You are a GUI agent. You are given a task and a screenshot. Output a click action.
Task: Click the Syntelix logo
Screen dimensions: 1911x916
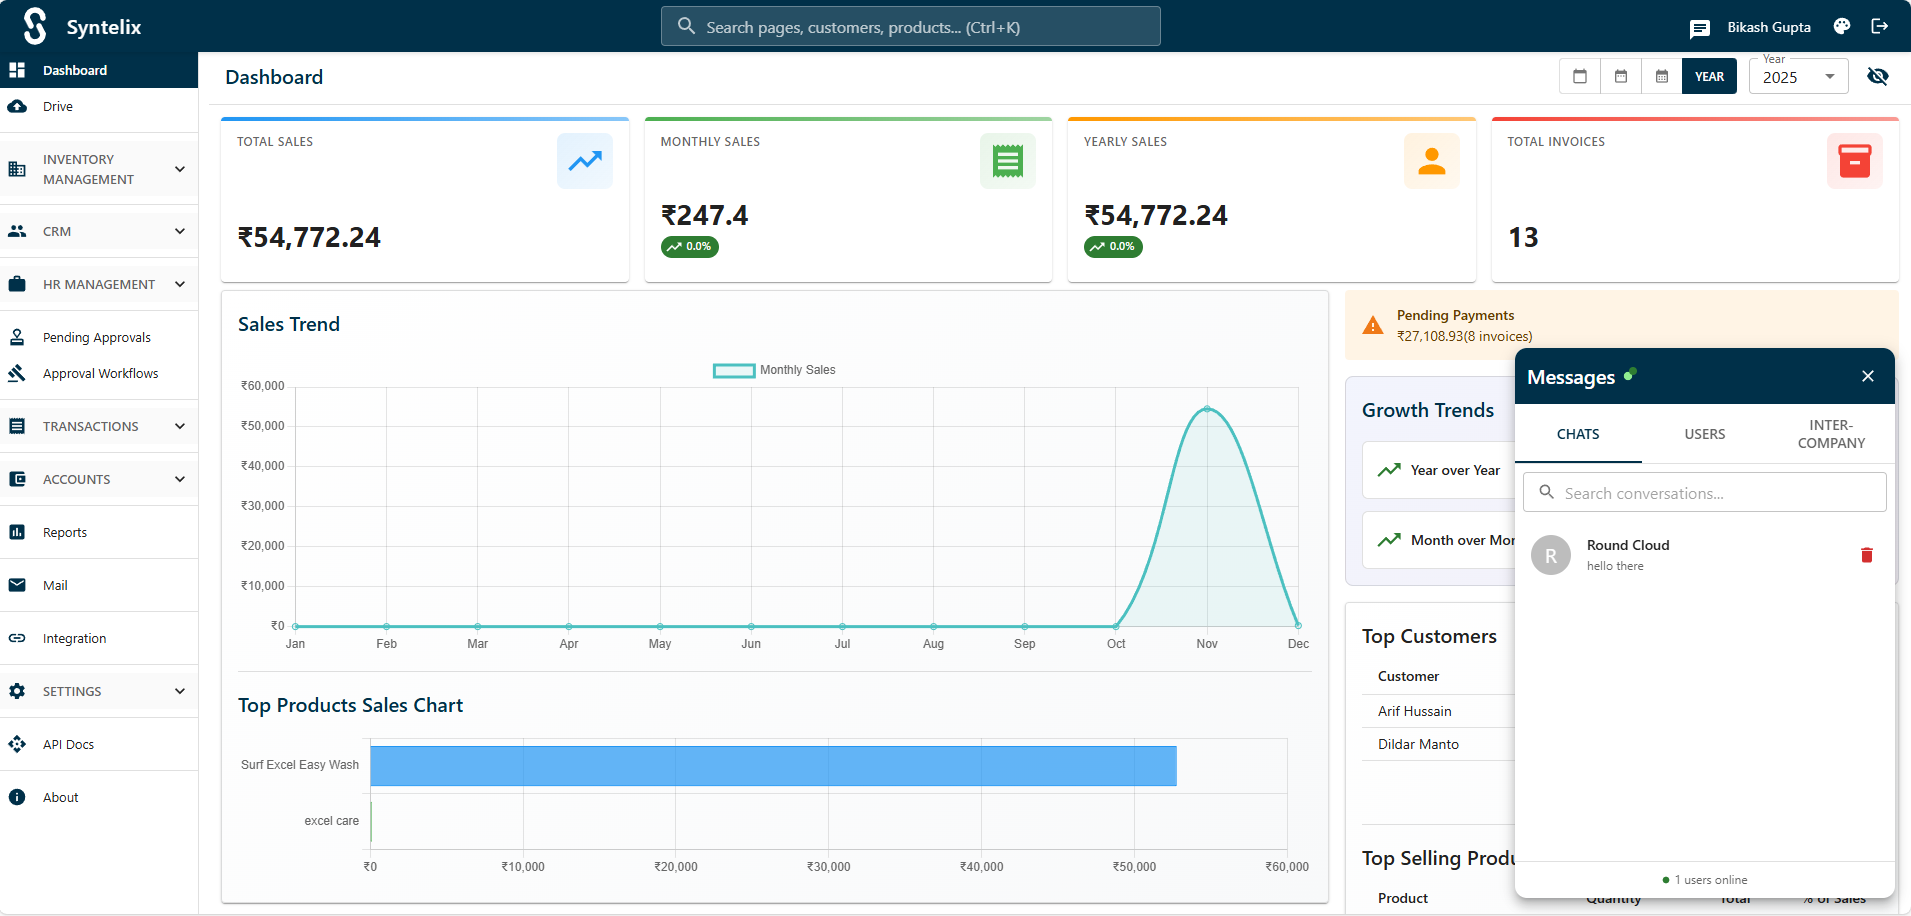(x=36, y=27)
